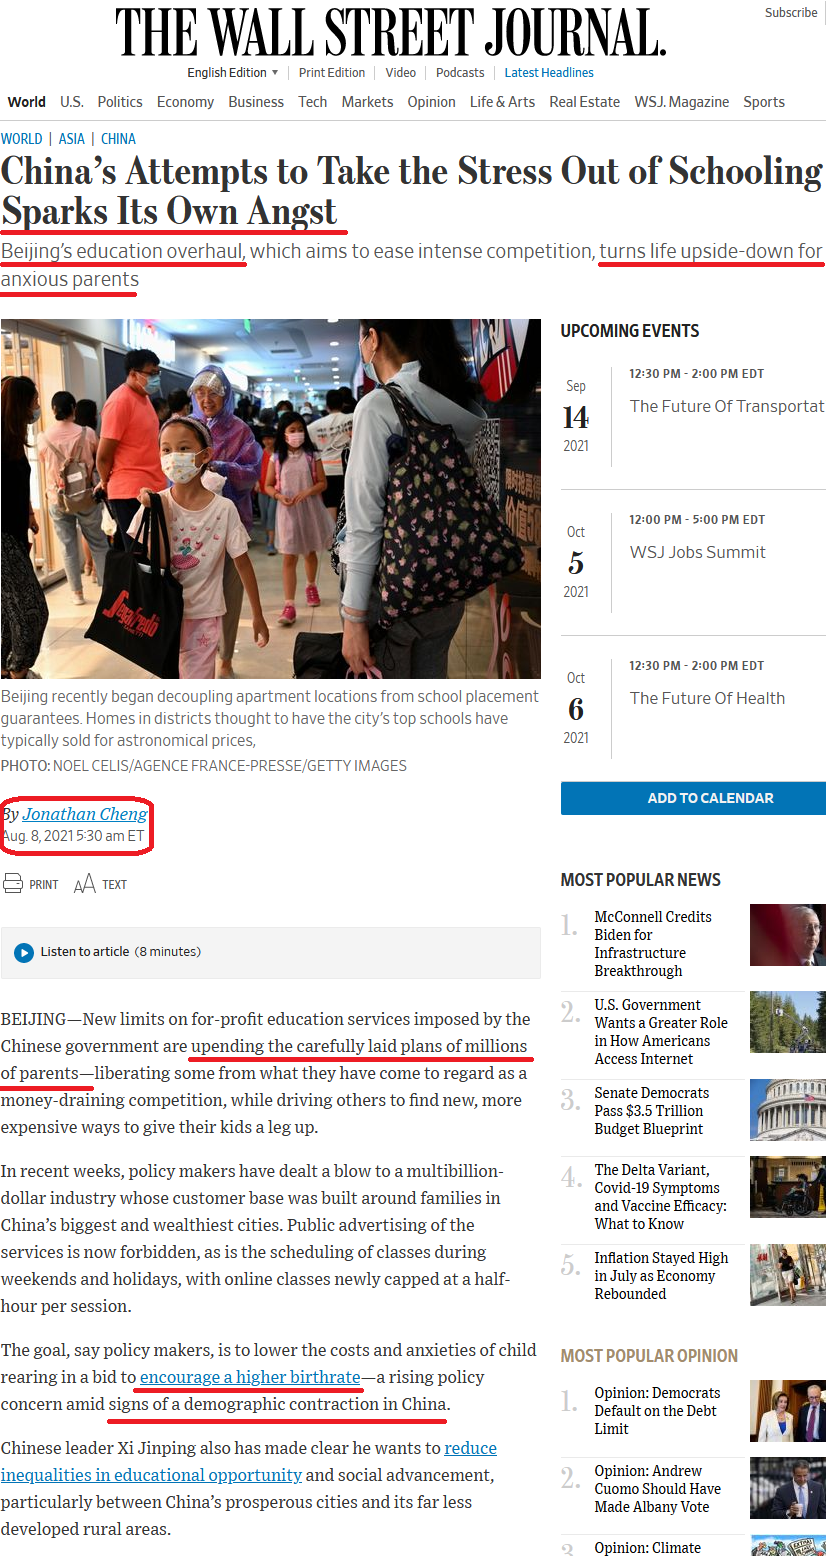
Task: Open the Print Edition link
Action: pos(332,73)
